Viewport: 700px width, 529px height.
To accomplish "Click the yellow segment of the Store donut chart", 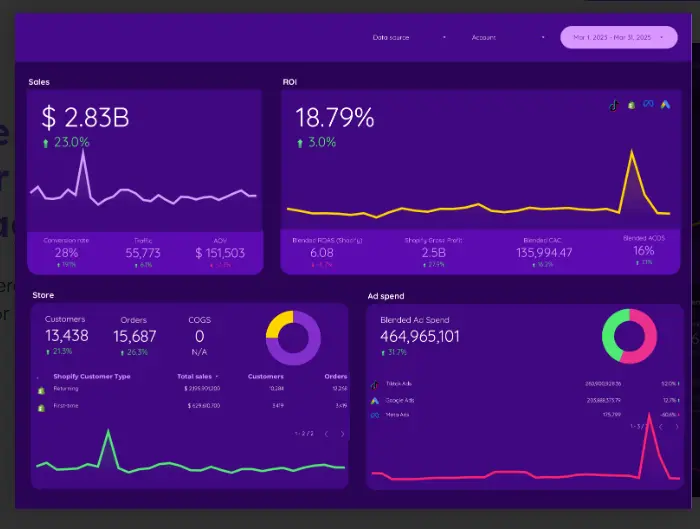I will pyautogui.click(x=278, y=323).
